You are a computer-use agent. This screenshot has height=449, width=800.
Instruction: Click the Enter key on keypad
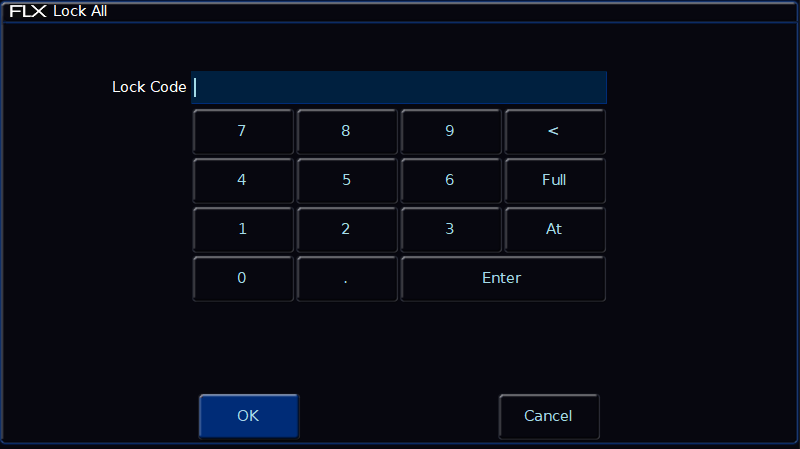(x=503, y=278)
